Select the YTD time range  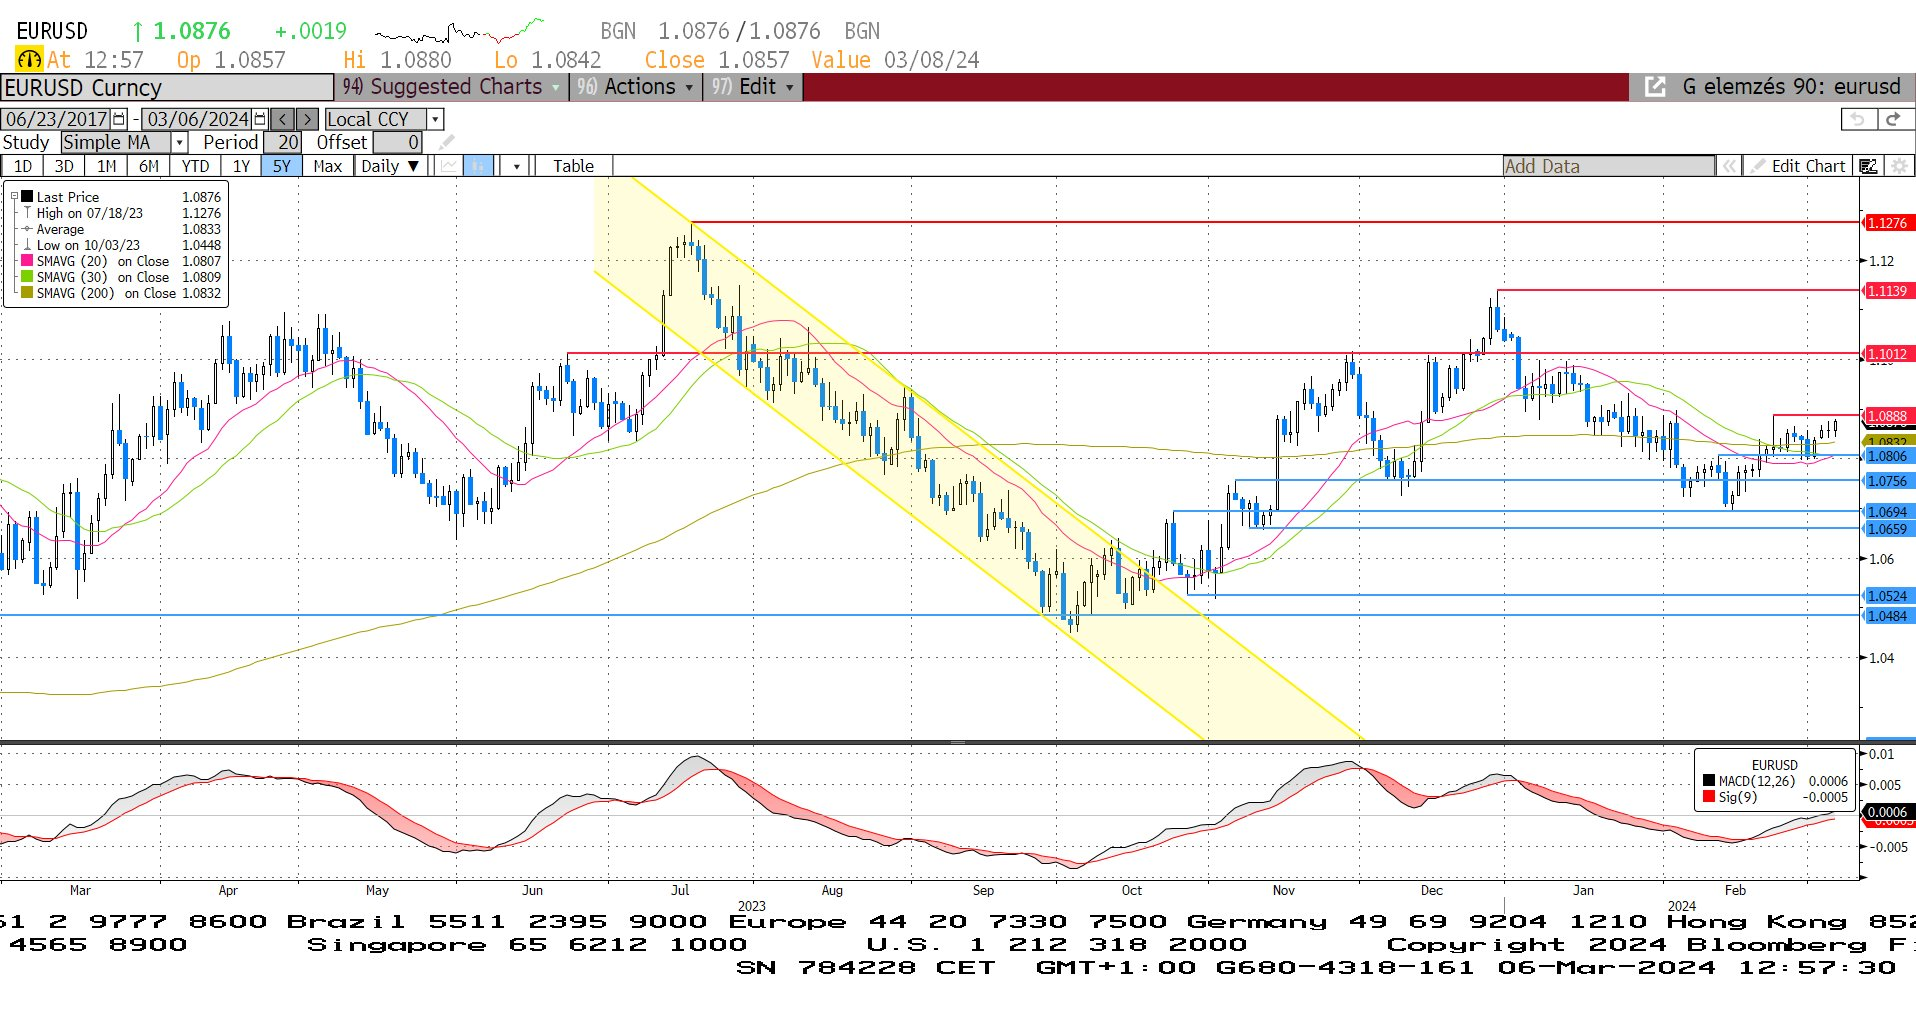195,166
